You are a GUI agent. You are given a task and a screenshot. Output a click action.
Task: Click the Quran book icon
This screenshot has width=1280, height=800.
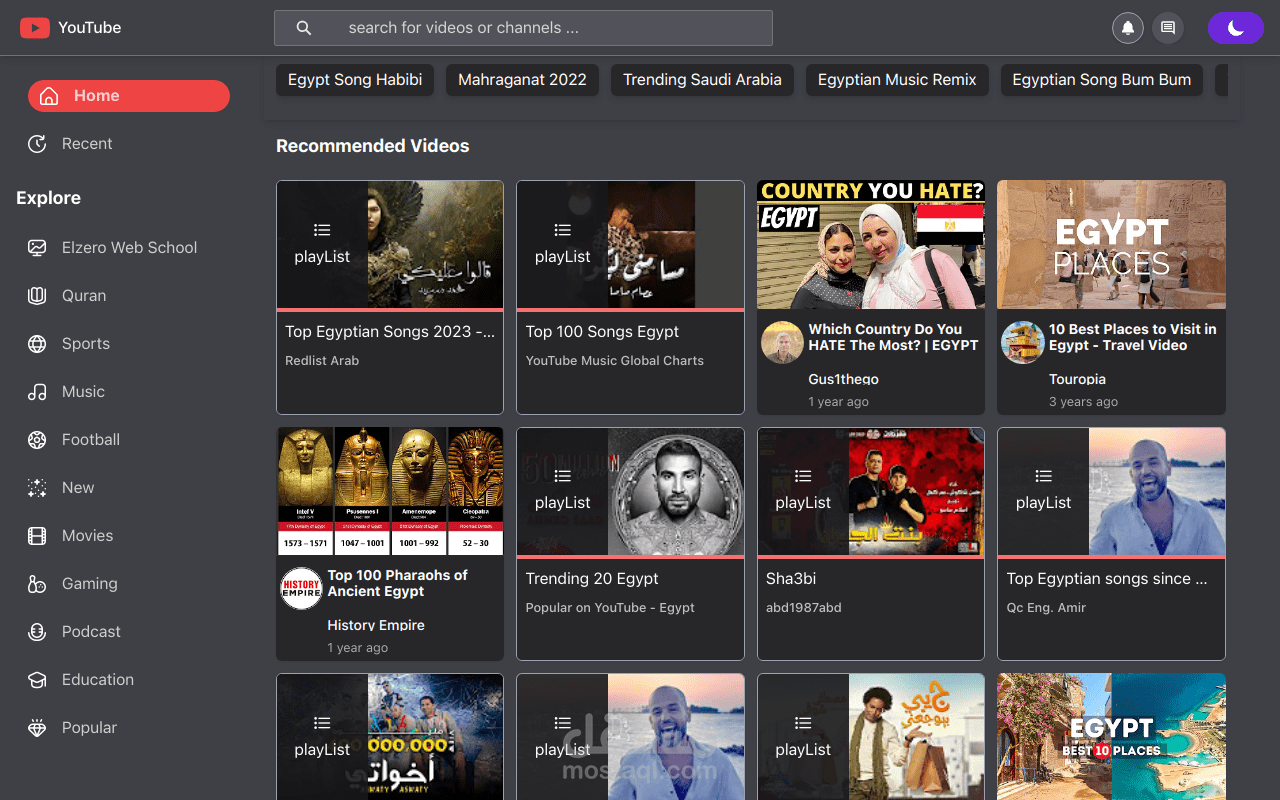[x=37, y=296]
